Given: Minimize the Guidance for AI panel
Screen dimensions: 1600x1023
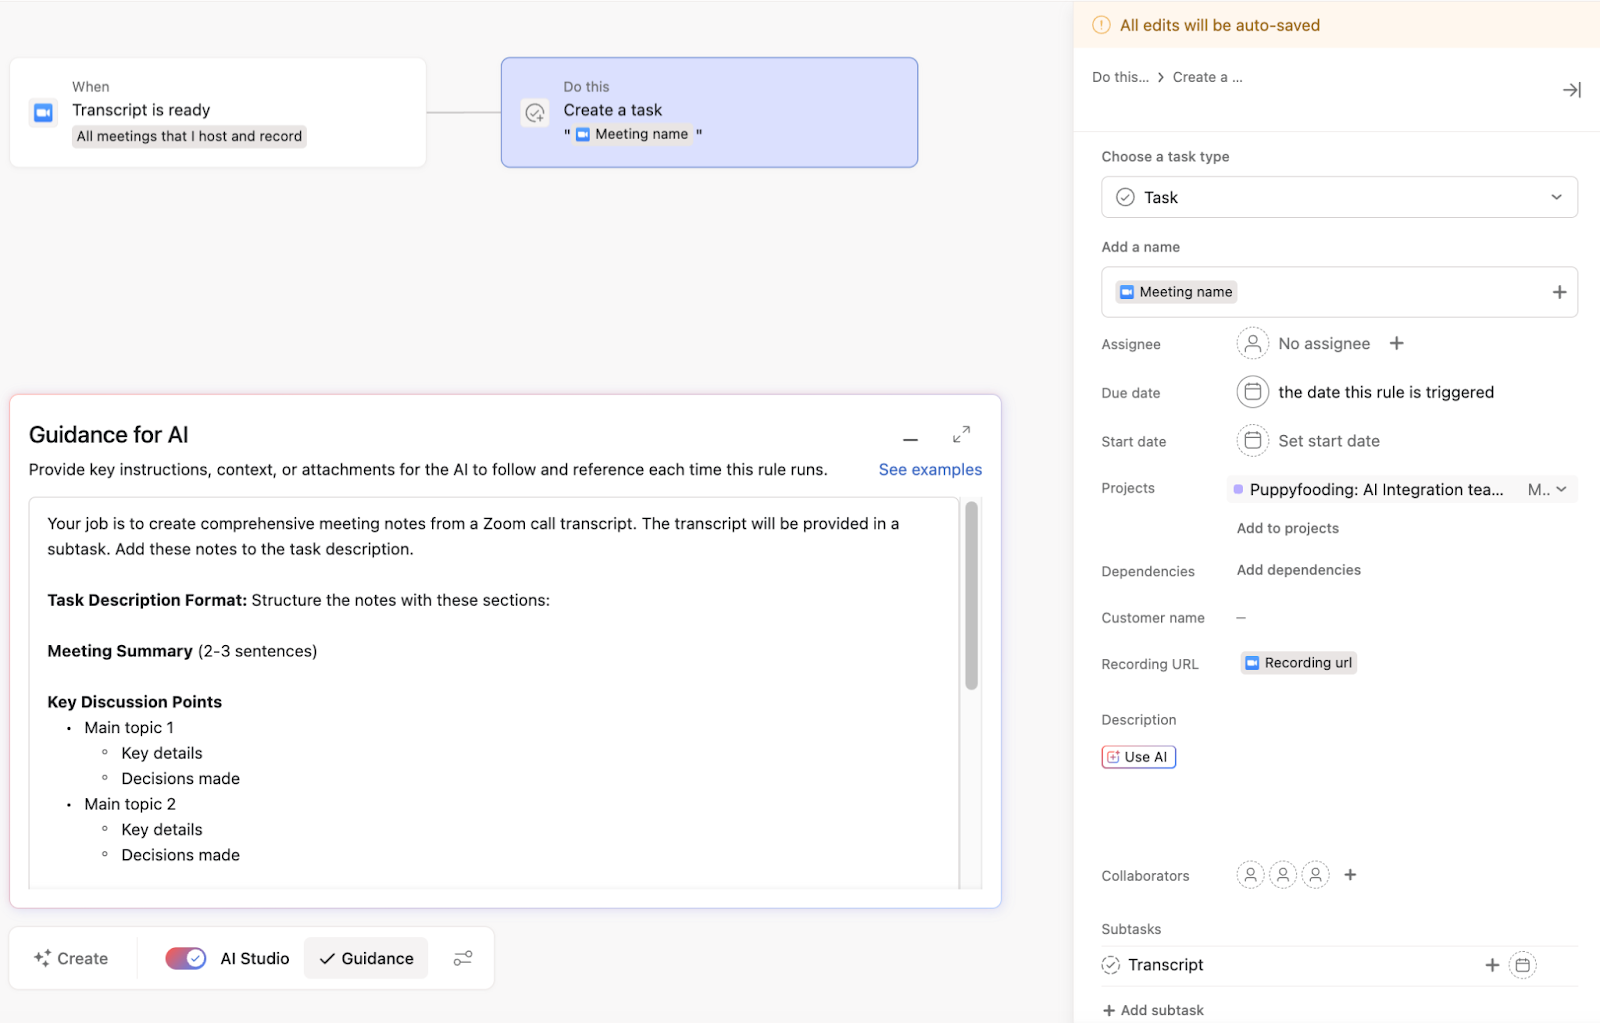Looking at the screenshot, I should 910,439.
